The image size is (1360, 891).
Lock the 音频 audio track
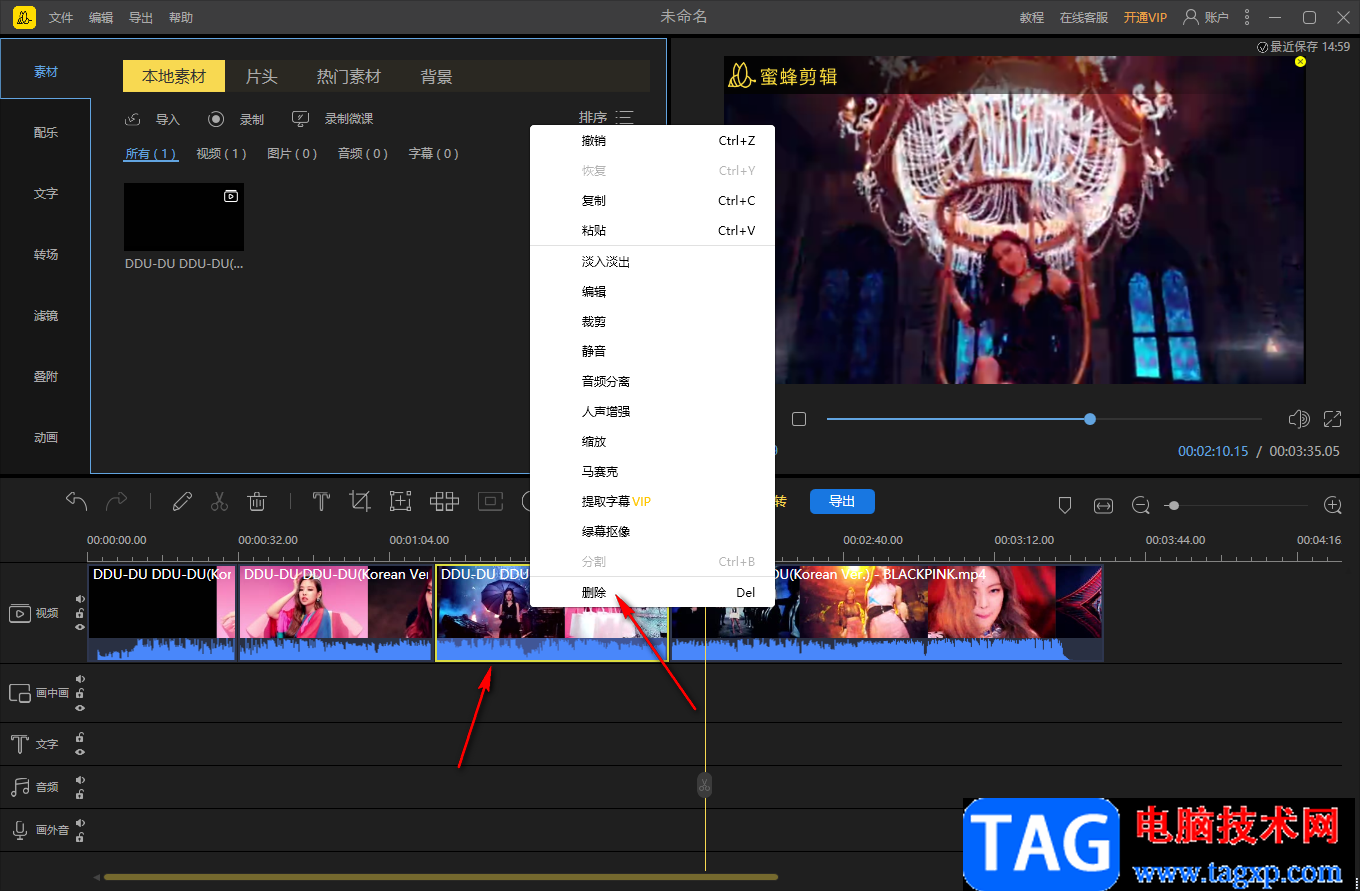point(80,795)
